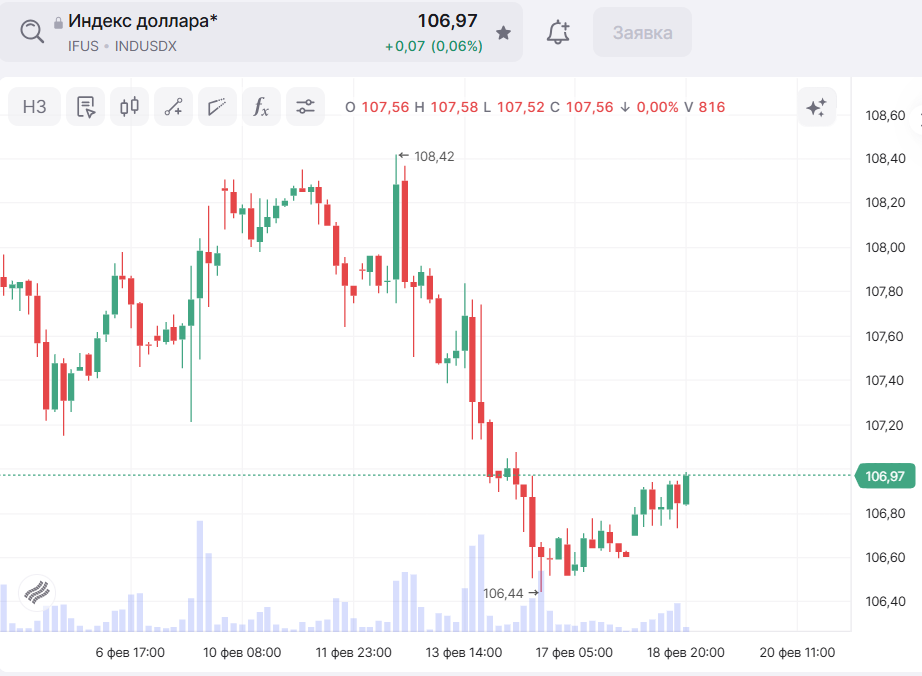Viewport: 922px width, 676px height.
Task: Click the Индекс доллара instrument name
Action: (x=142, y=20)
